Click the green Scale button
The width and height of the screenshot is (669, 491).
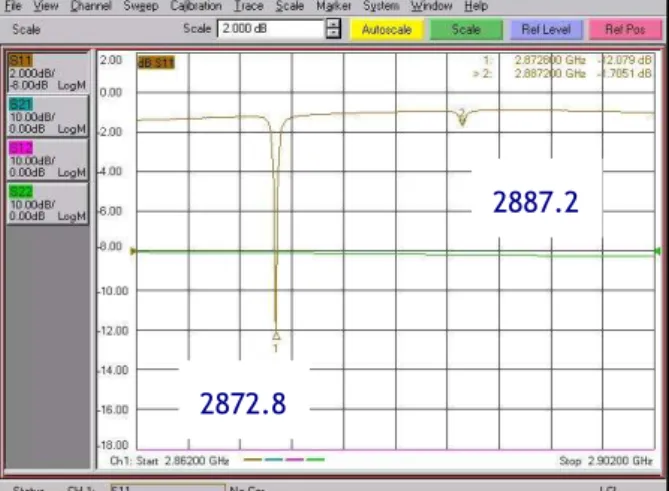[x=466, y=29]
